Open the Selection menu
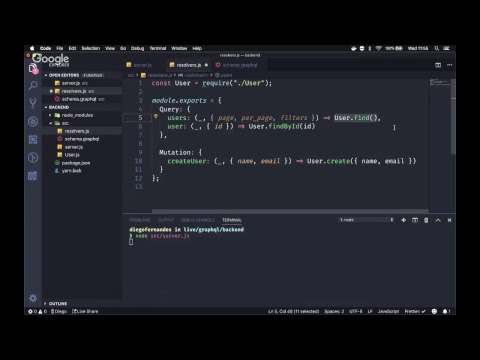480x360 pixels. (x=91, y=48)
